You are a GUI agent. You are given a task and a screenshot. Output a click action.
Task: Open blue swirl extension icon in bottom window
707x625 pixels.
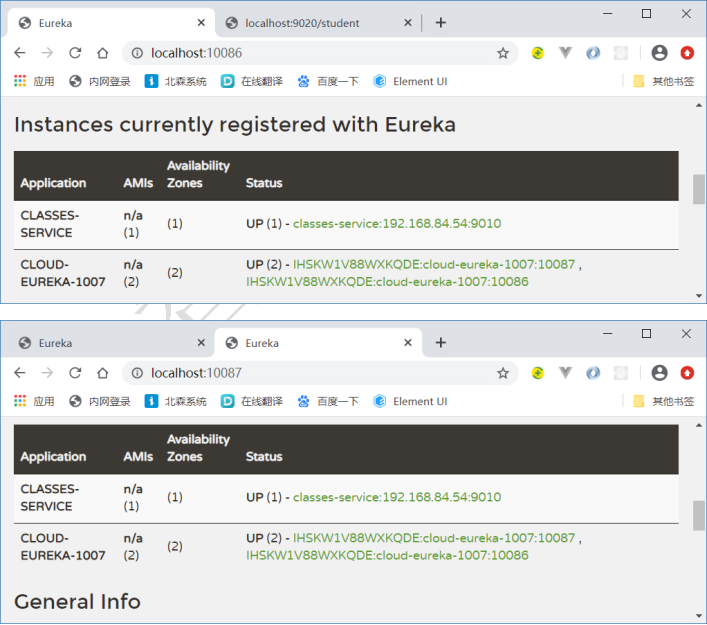coord(593,373)
